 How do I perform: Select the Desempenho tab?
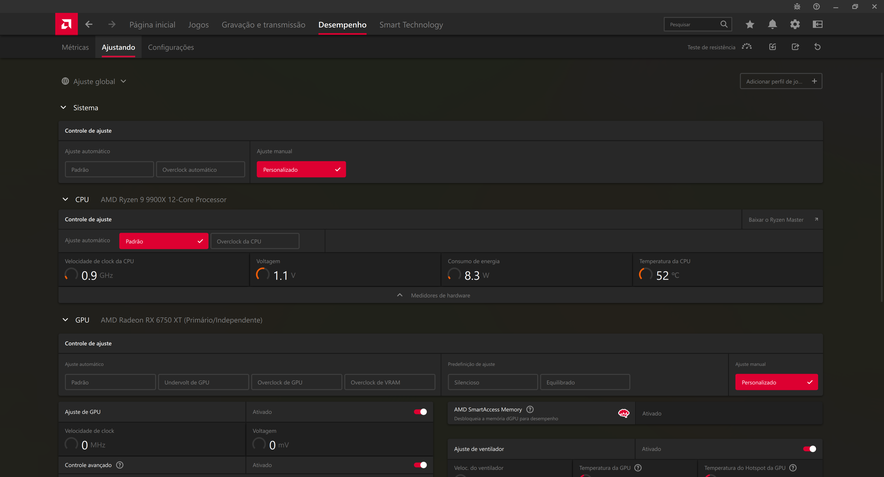(x=342, y=24)
